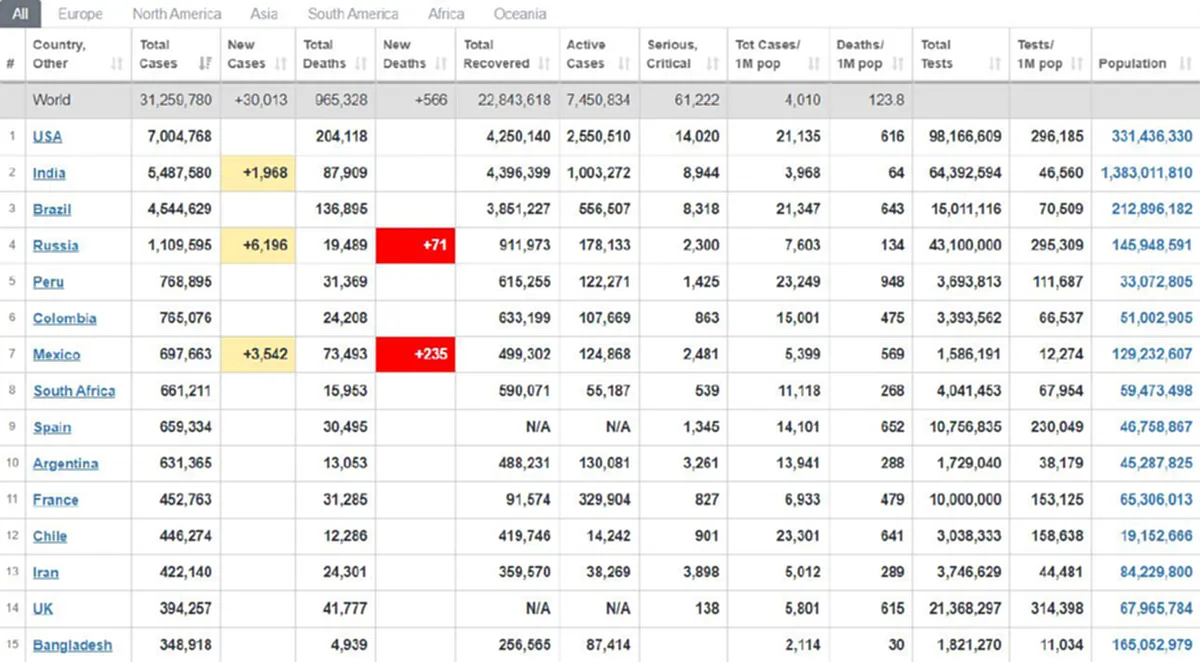Sort by Country, Other sort icon
1200x662 pixels.
[x=117, y=64]
